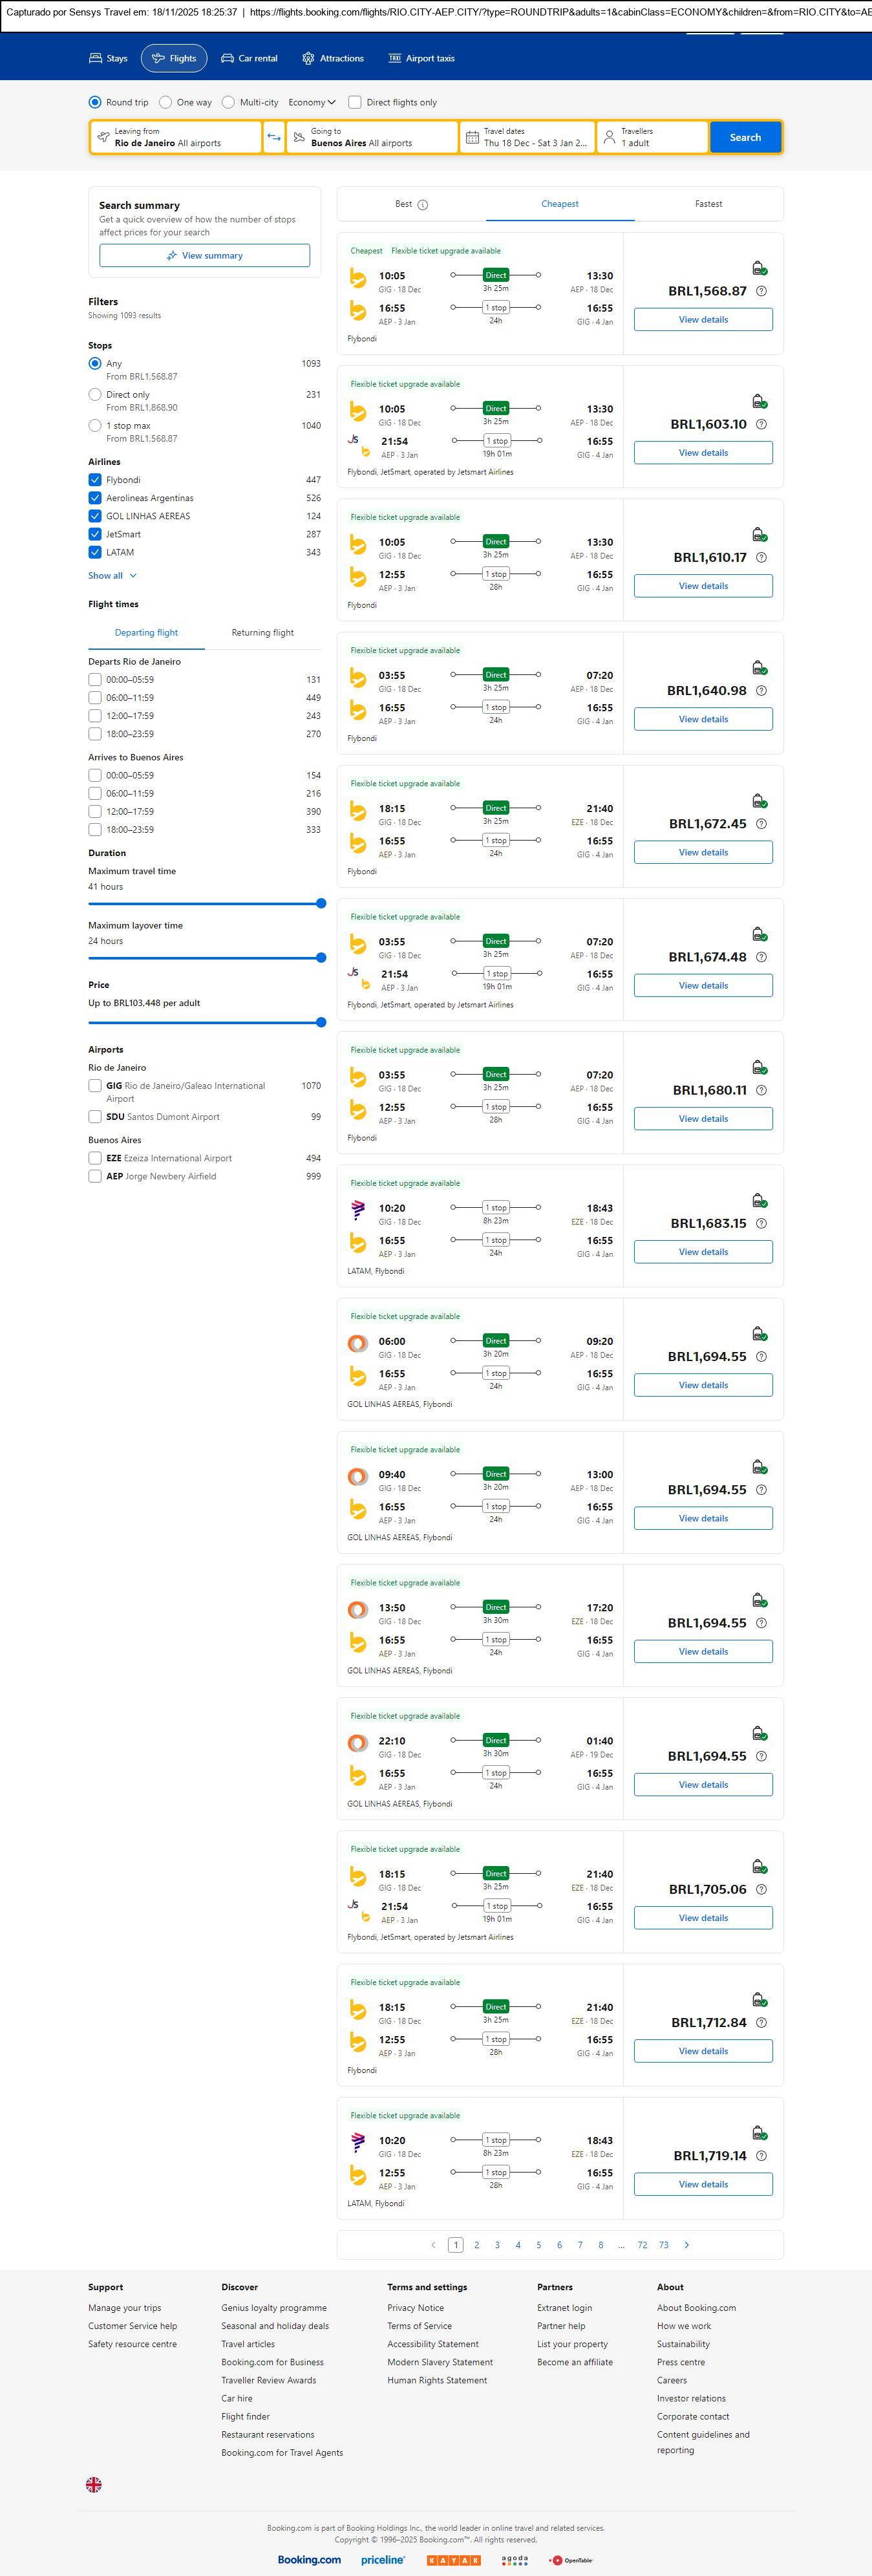Click the Maximum layover time slider handle

[321, 958]
